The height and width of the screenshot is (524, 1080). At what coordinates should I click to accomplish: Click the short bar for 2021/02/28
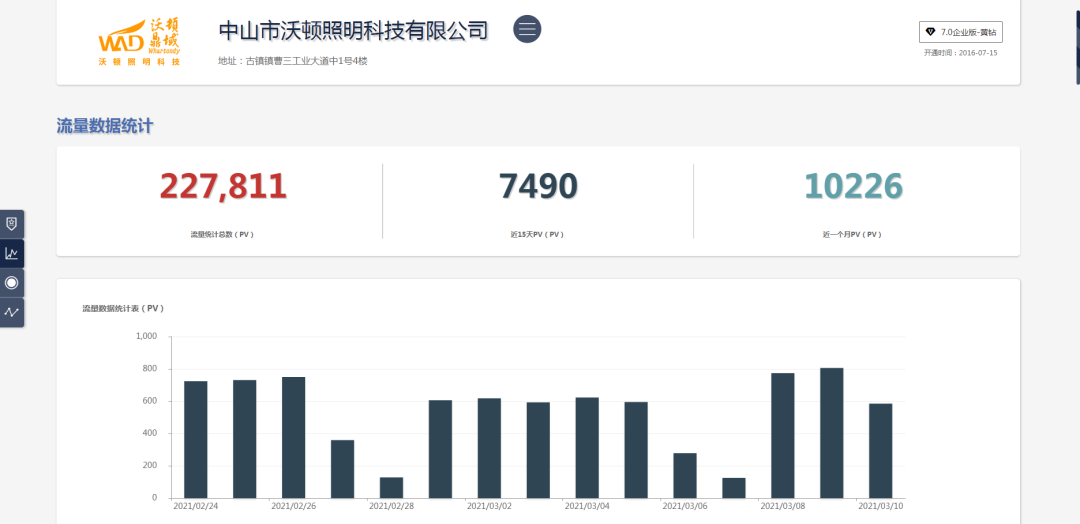click(391, 487)
